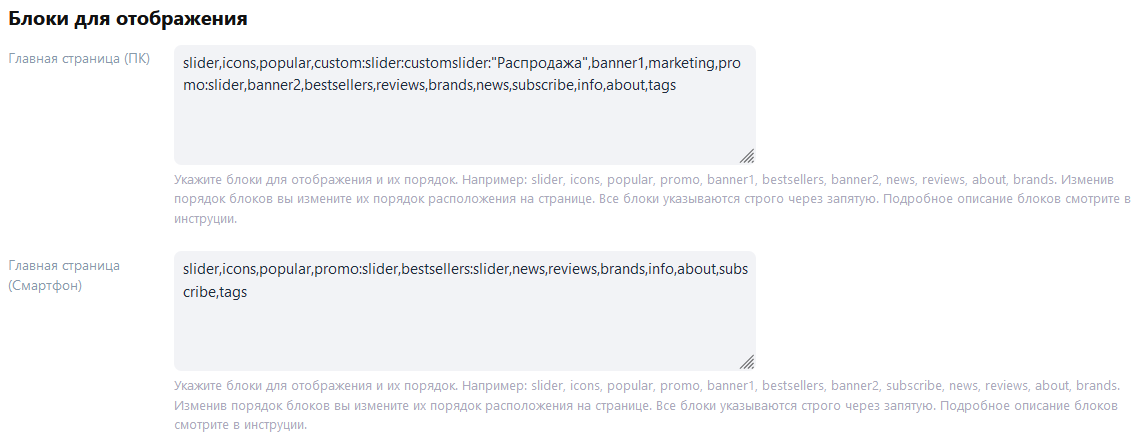Place cursor on brands in Смартфон field
Image resolution: width=1131 pixels, height=445 pixels.
click(x=622, y=269)
